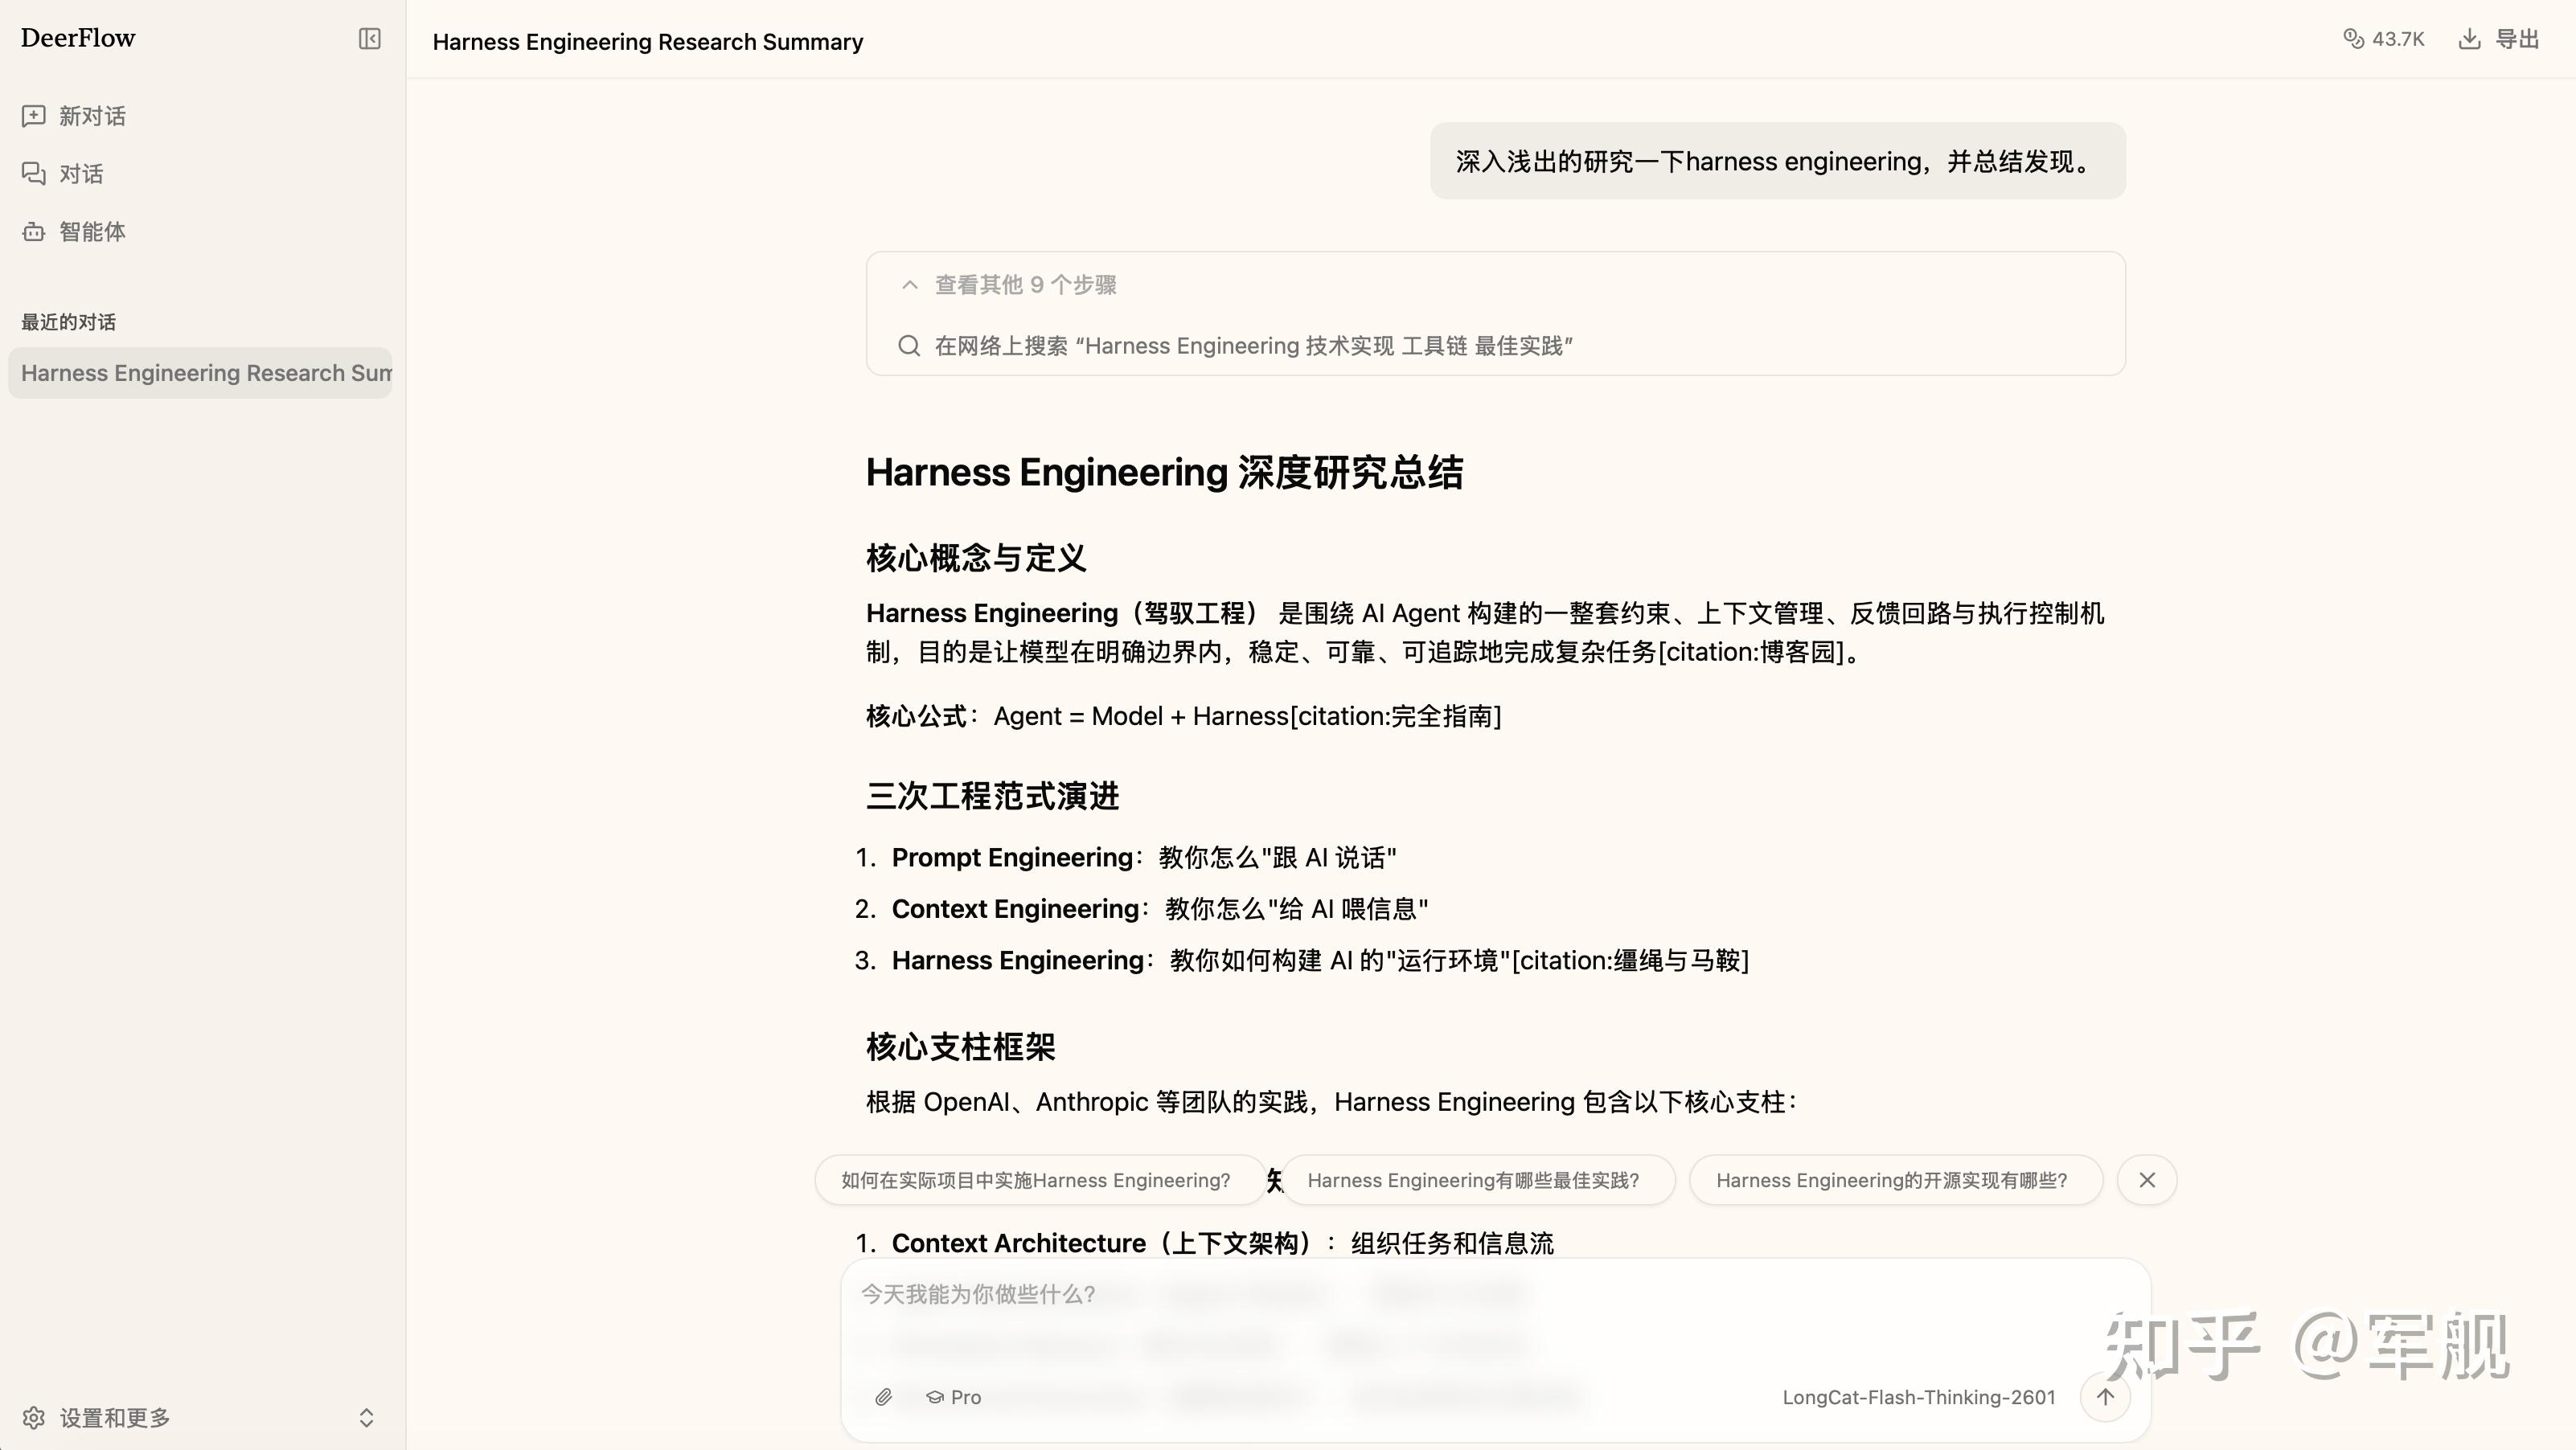Click the Harness Engineering 深度研究总结 heading
The width and height of the screenshot is (2576, 1450).
coord(1164,472)
